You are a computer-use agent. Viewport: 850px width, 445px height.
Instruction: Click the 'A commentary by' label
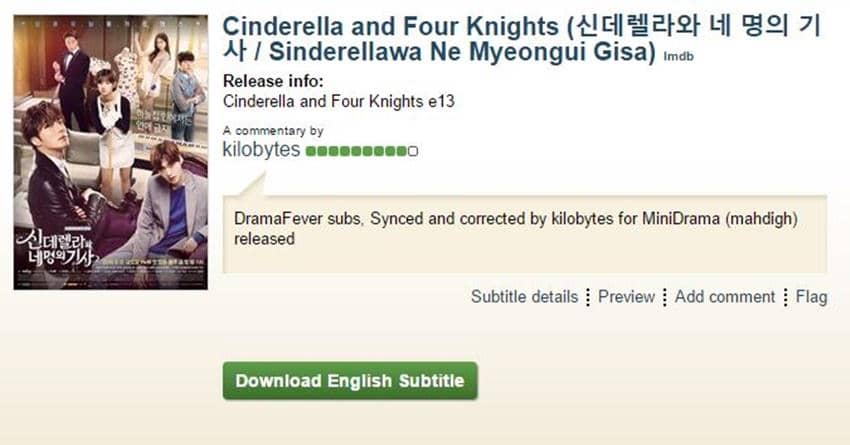tap(272, 131)
